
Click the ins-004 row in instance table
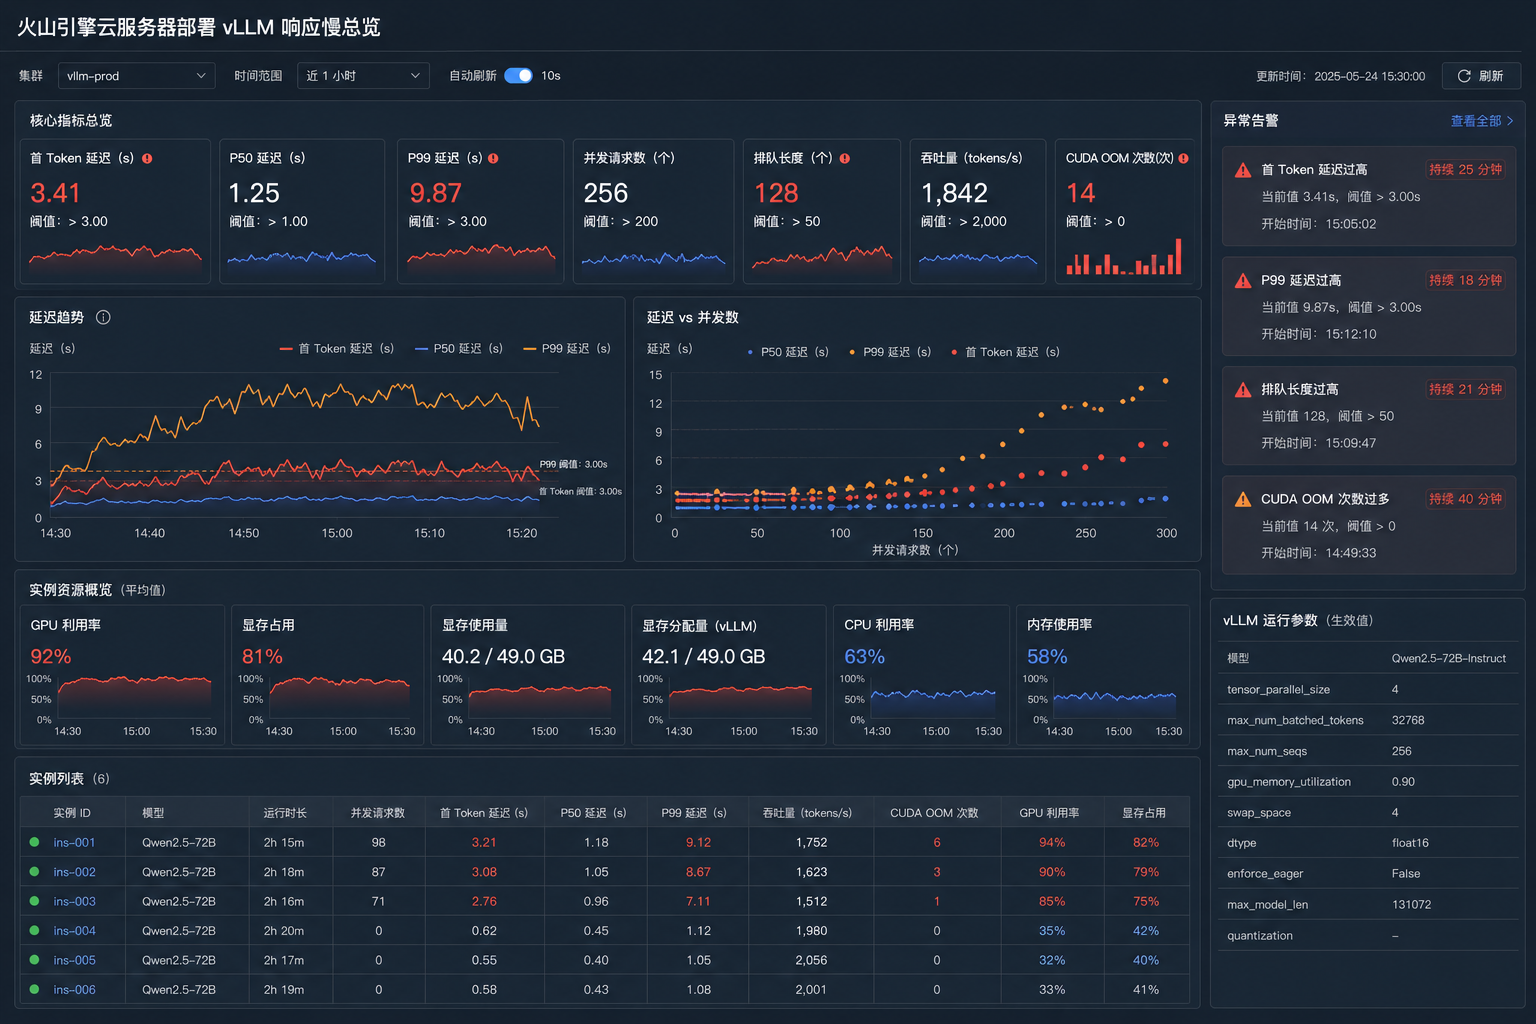tap(605, 931)
